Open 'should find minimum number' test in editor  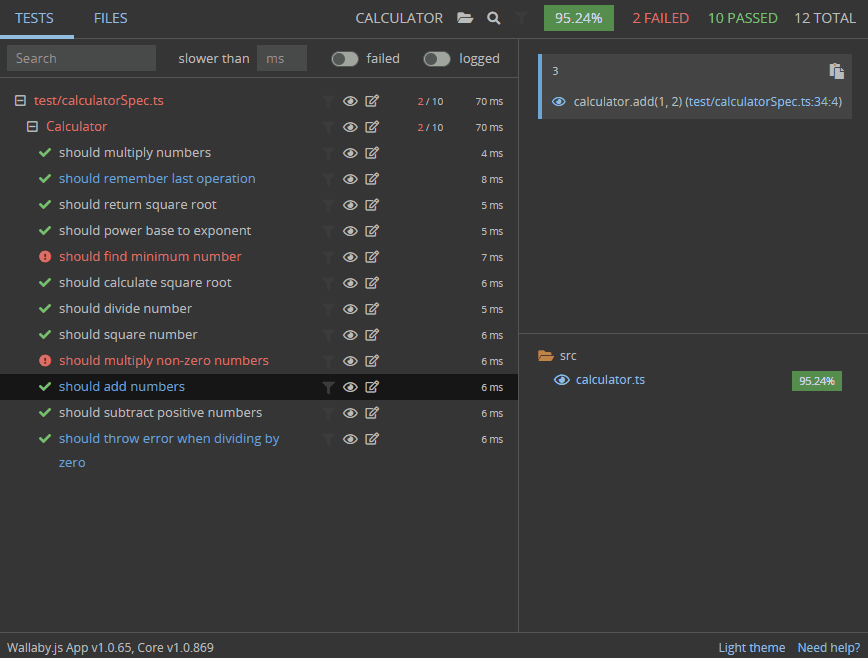tap(372, 257)
